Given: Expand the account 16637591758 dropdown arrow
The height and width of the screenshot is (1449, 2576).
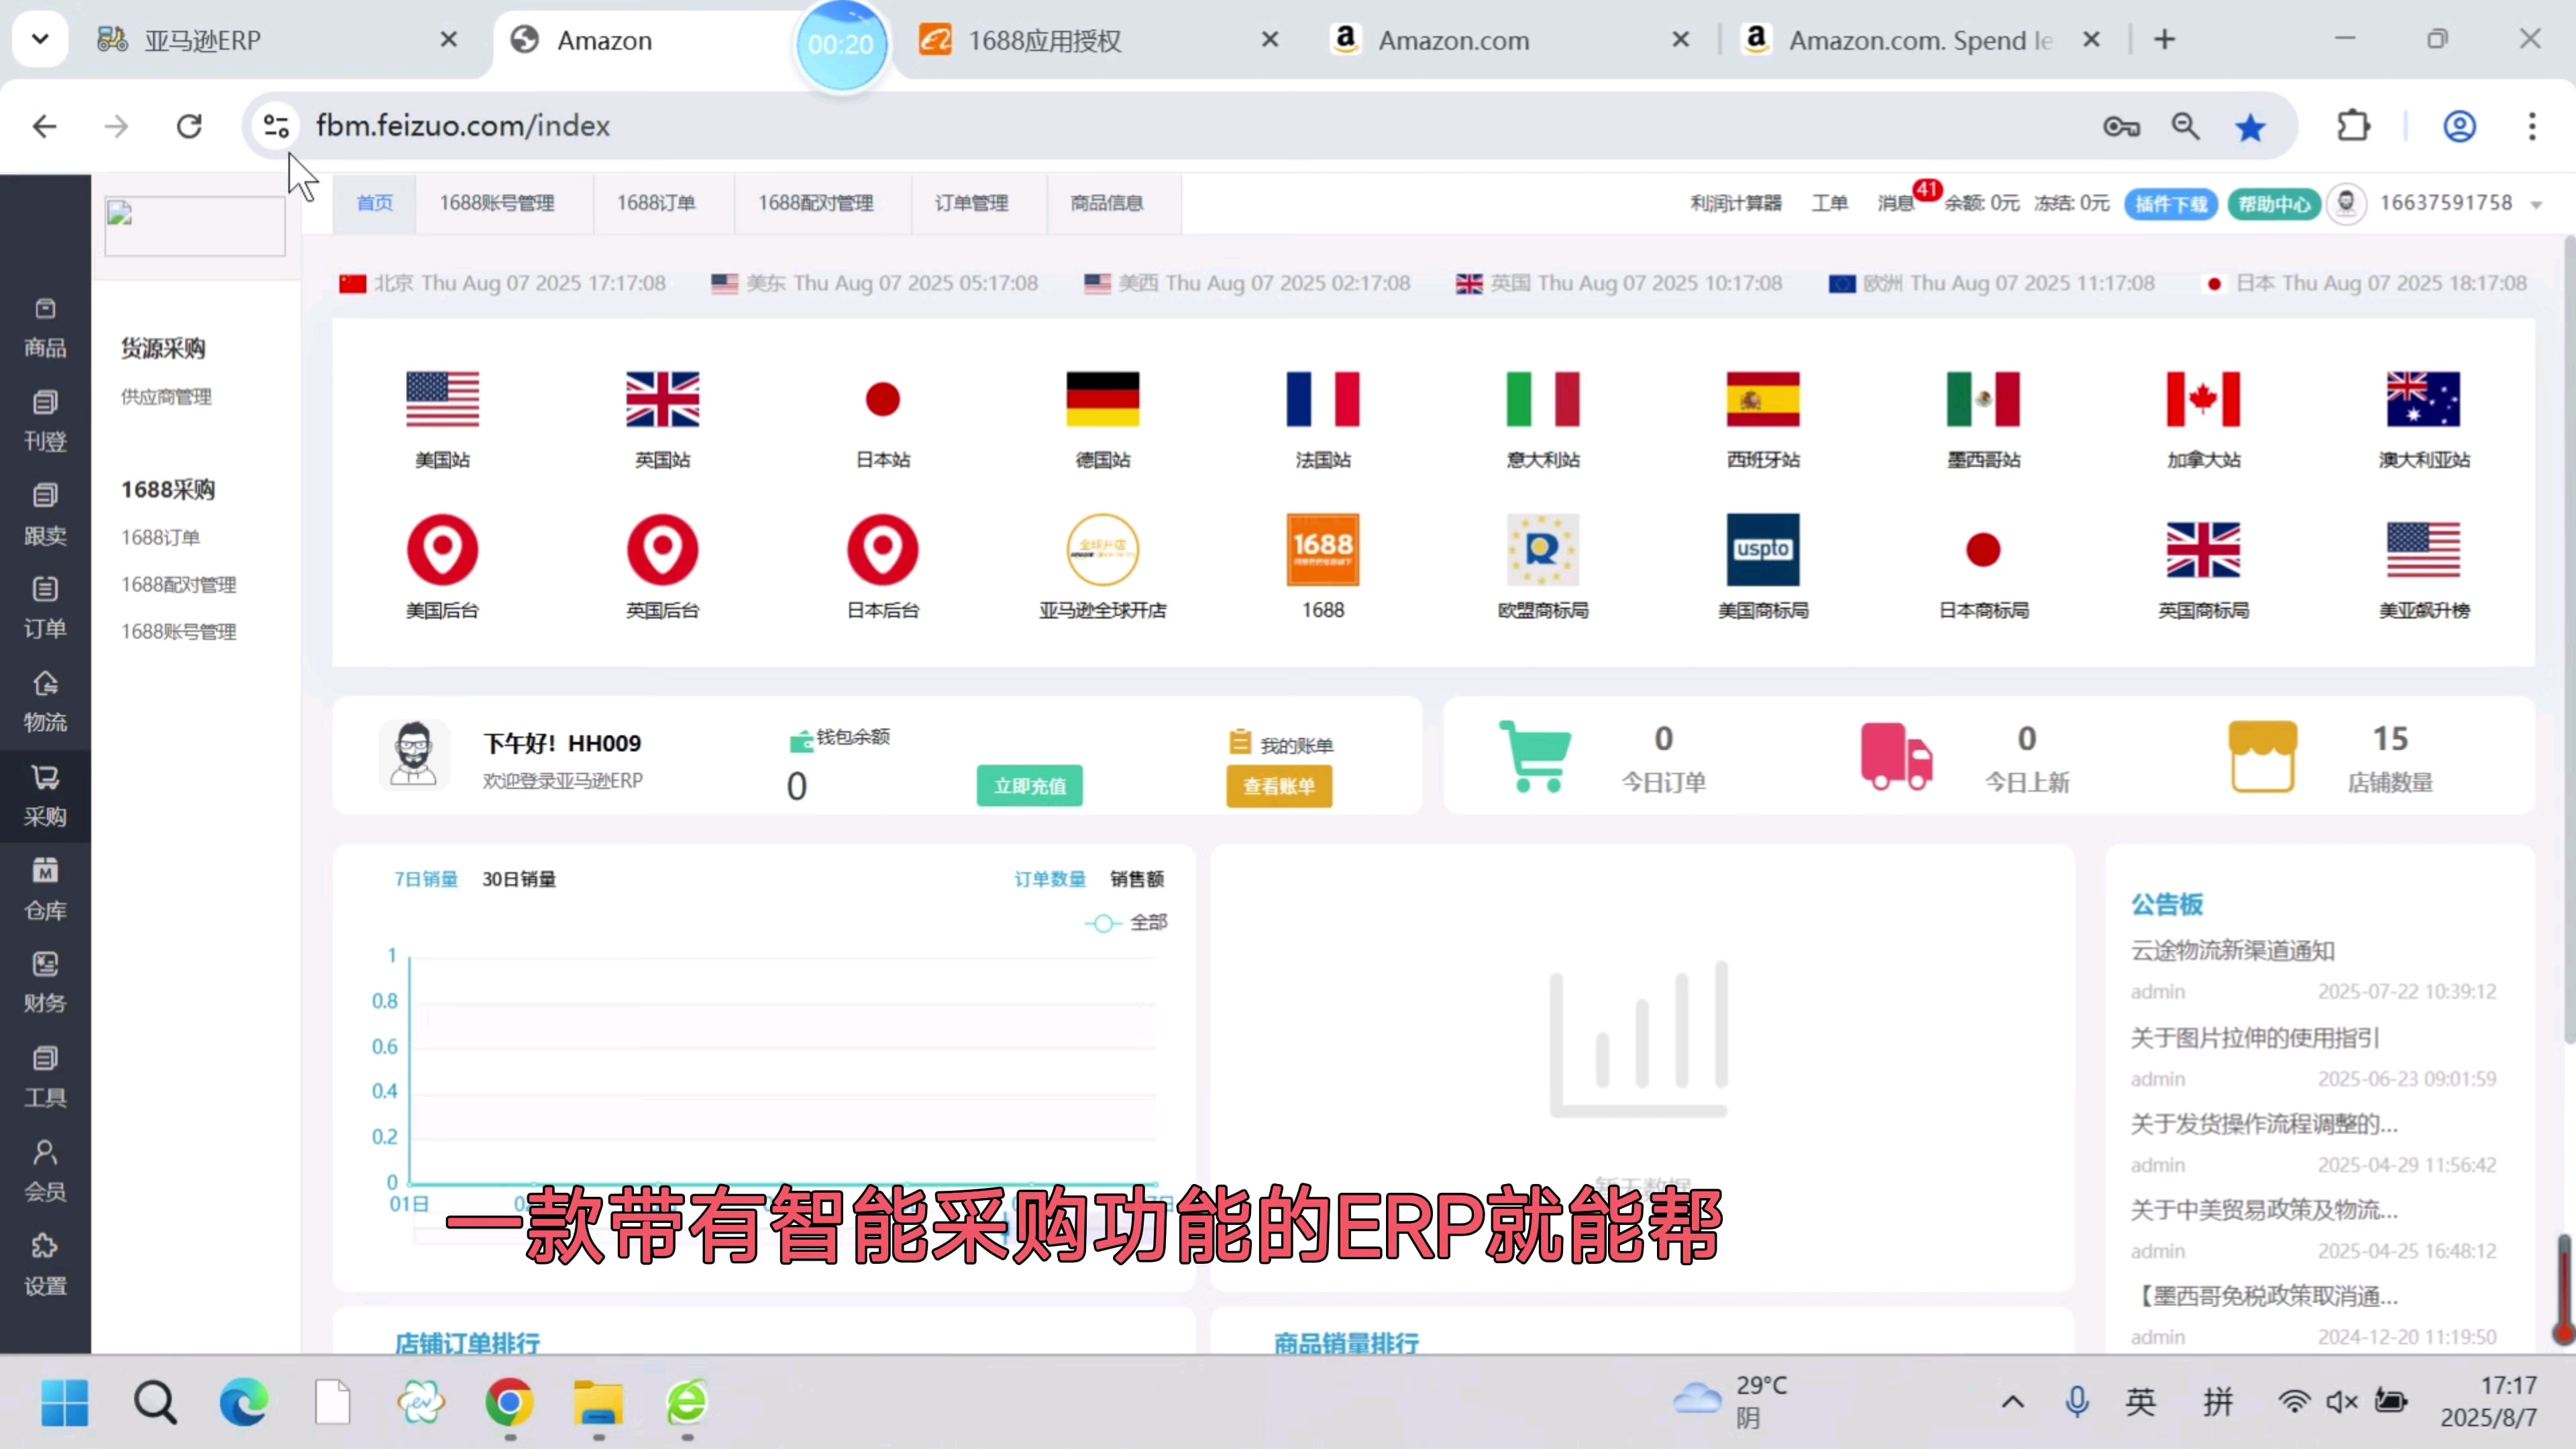Looking at the screenshot, I should coord(2537,205).
